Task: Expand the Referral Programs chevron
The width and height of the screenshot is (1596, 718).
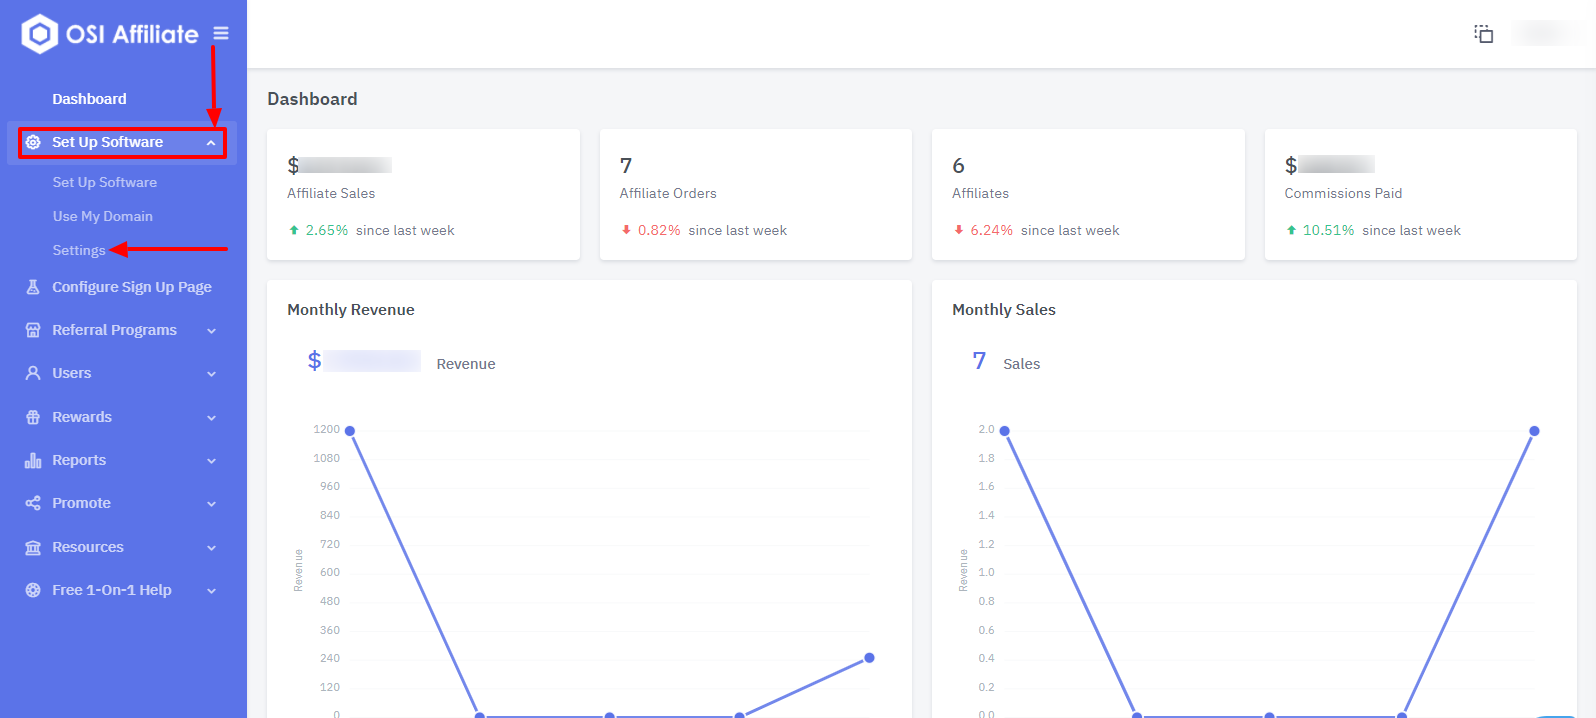Action: click(x=211, y=331)
